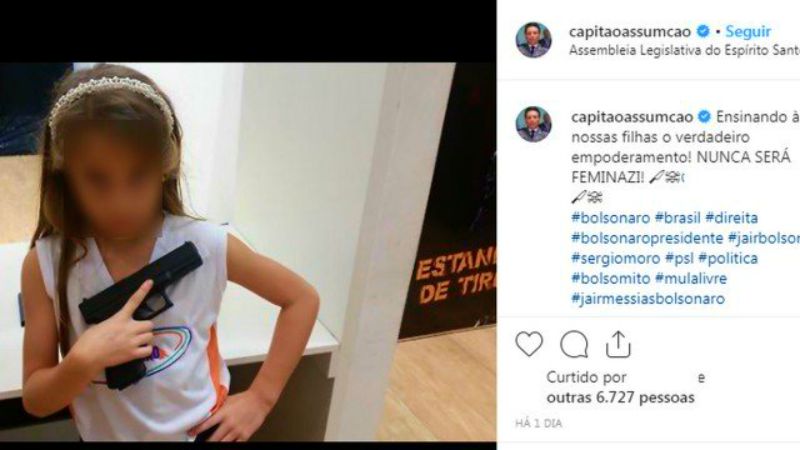The image size is (800, 450).
Task: Like the post with the heart icon
Action: pos(529,344)
